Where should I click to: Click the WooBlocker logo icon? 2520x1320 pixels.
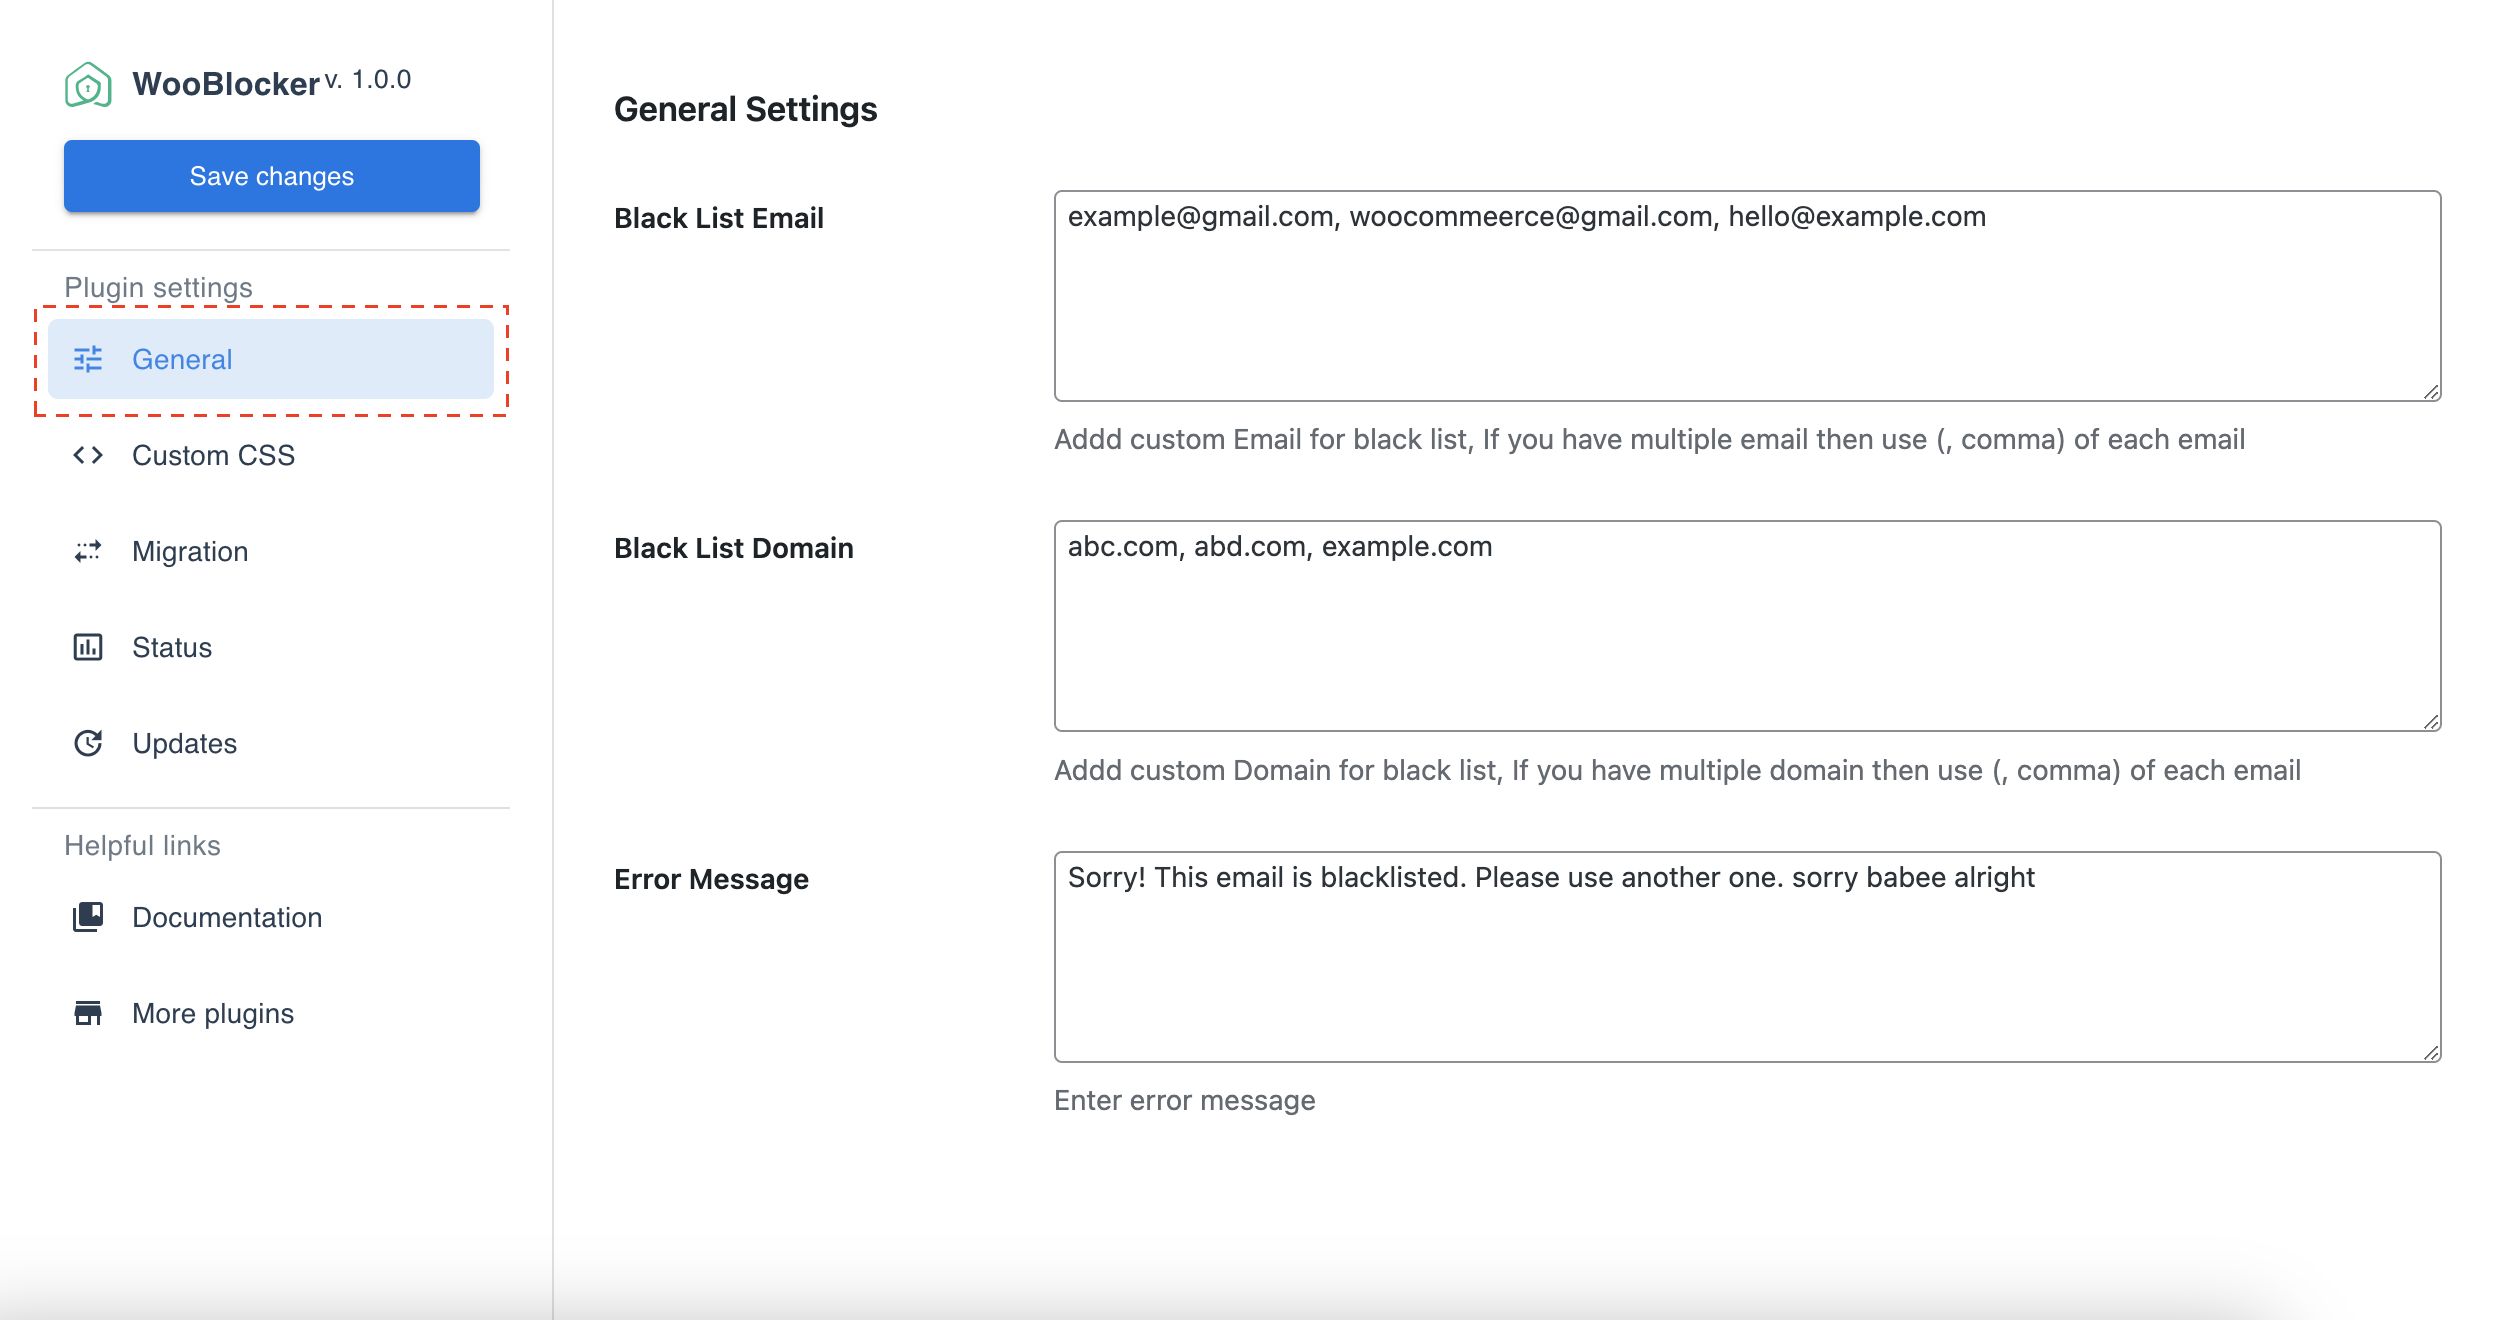point(88,85)
